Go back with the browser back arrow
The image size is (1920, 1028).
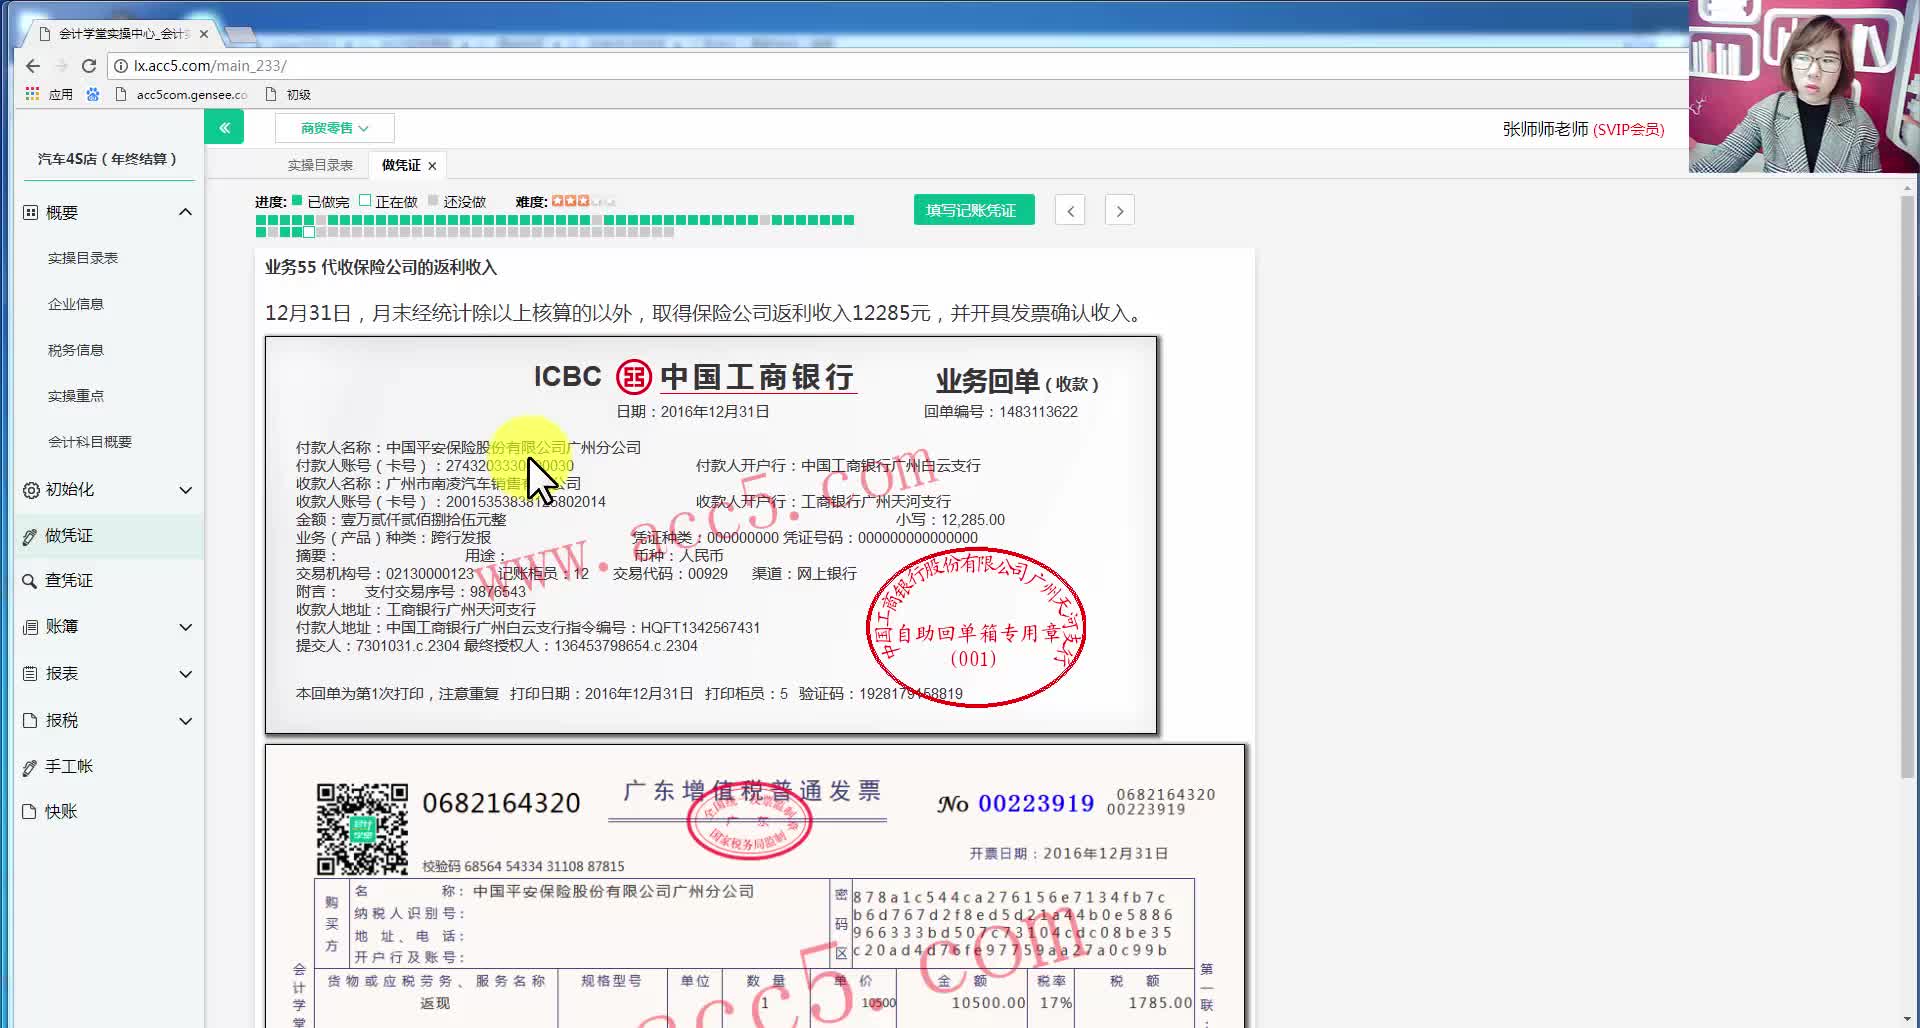pyautogui.click(x=33, y=66)
